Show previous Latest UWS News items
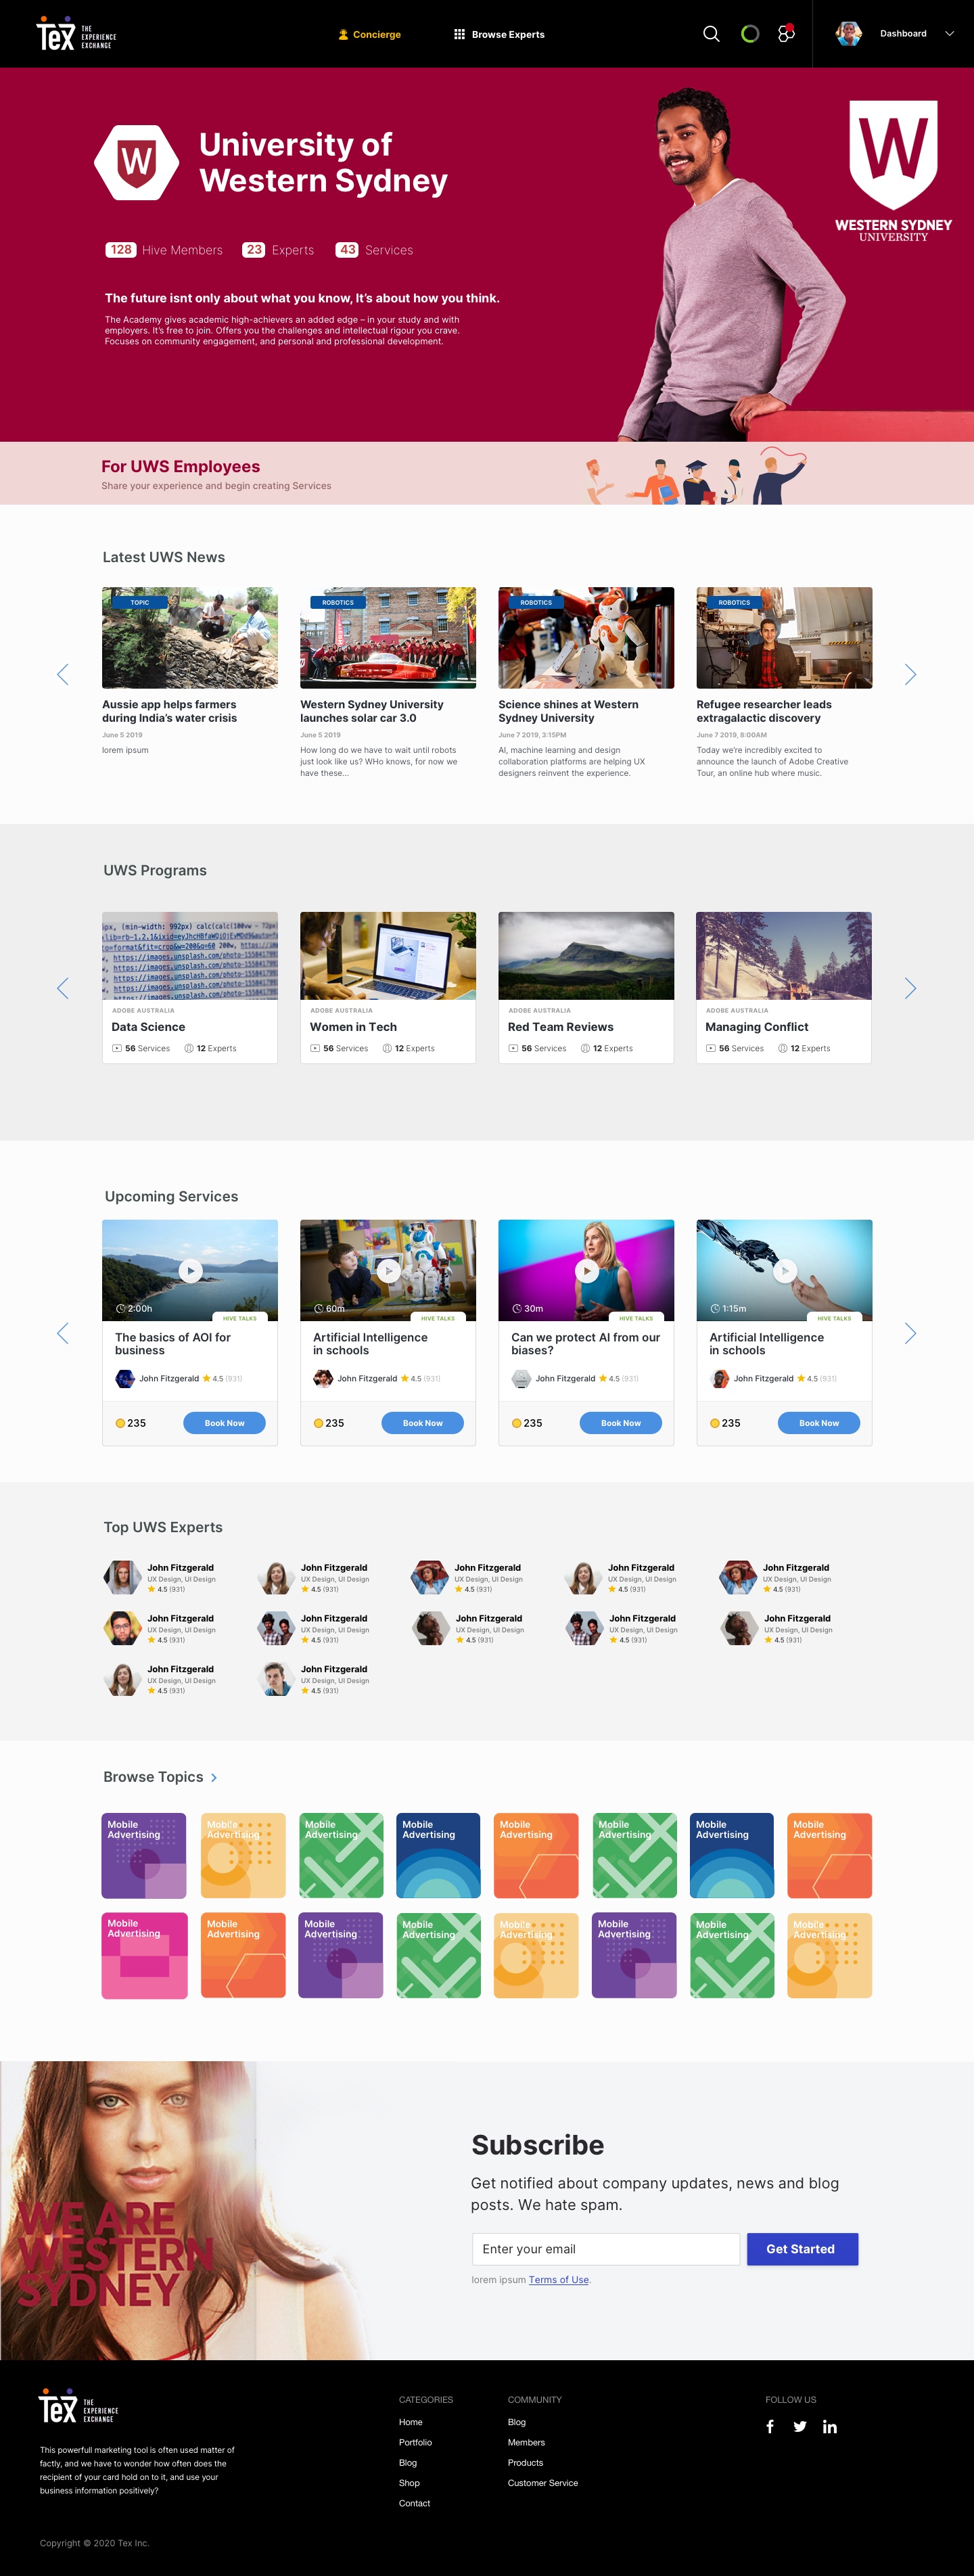Screen dimensions: 974x2576 point(63,674)
